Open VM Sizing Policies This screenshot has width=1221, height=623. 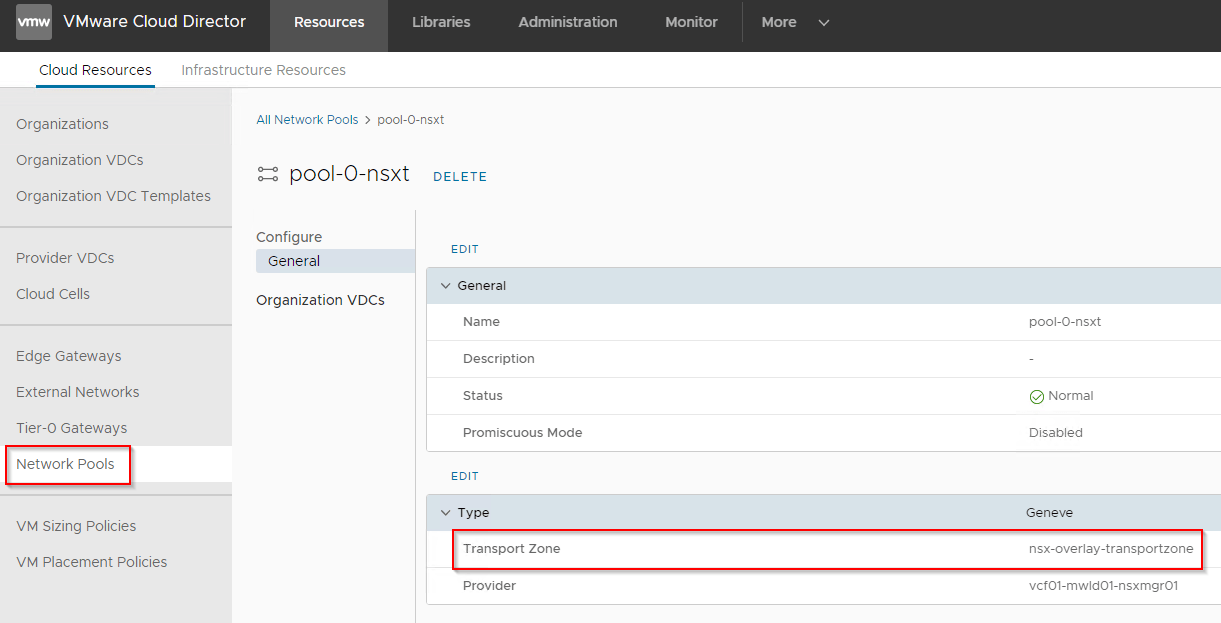coord(76,526)
